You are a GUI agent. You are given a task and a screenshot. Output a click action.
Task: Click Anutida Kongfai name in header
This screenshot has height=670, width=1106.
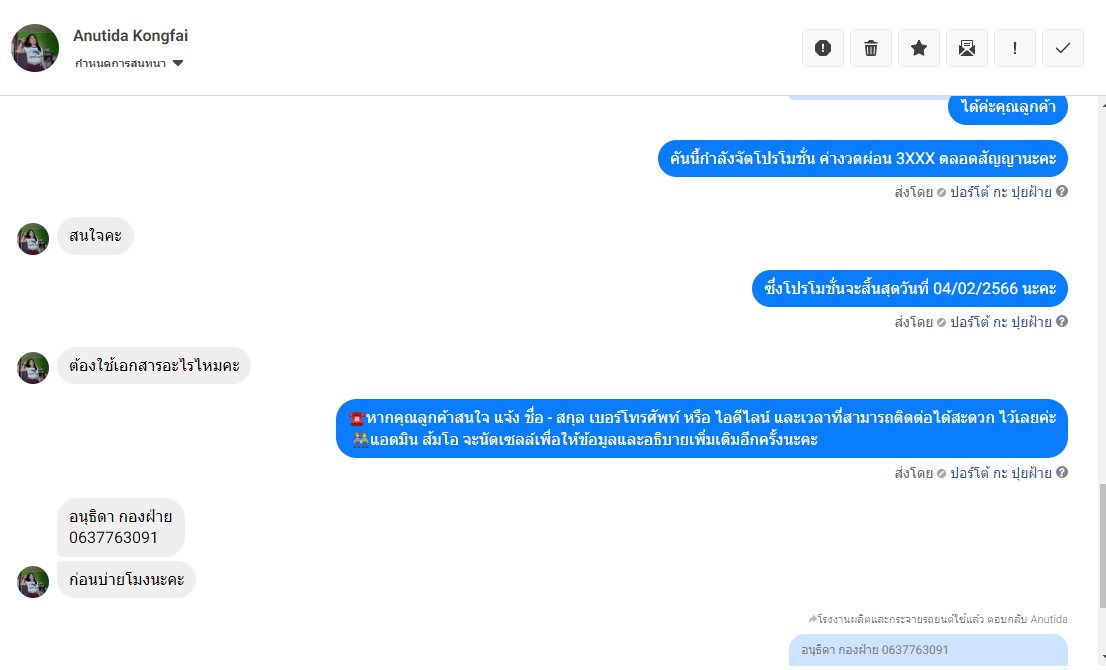(130, 35)
